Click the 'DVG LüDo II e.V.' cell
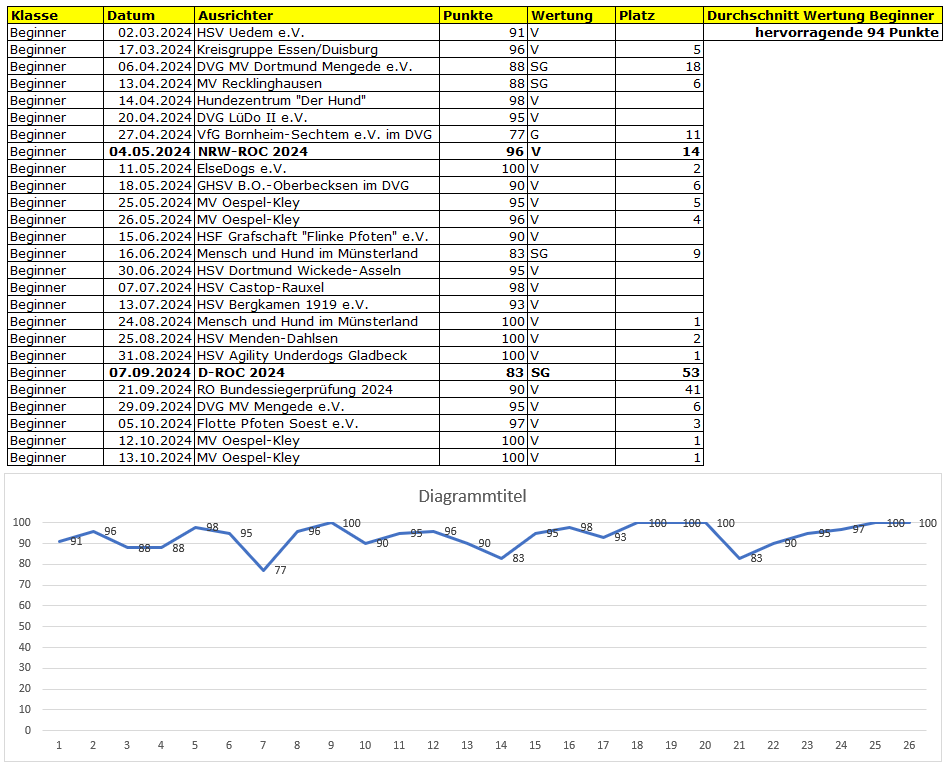This screenshot has width=946, height=768. click(317, 117)
